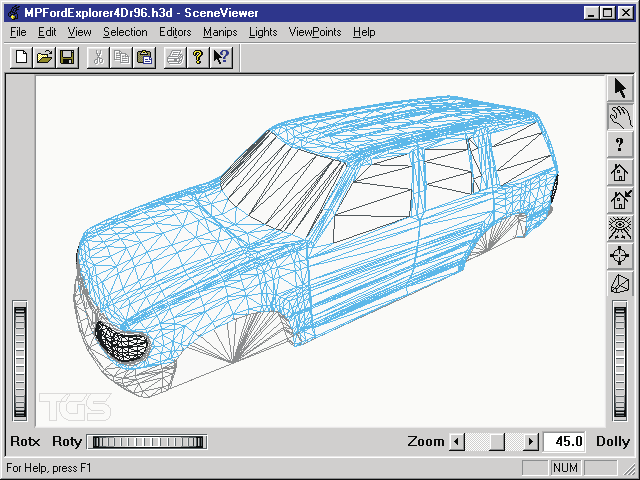Click the print toolbar icon
This screenshot has width=640, height=480.
click(175, 58)
